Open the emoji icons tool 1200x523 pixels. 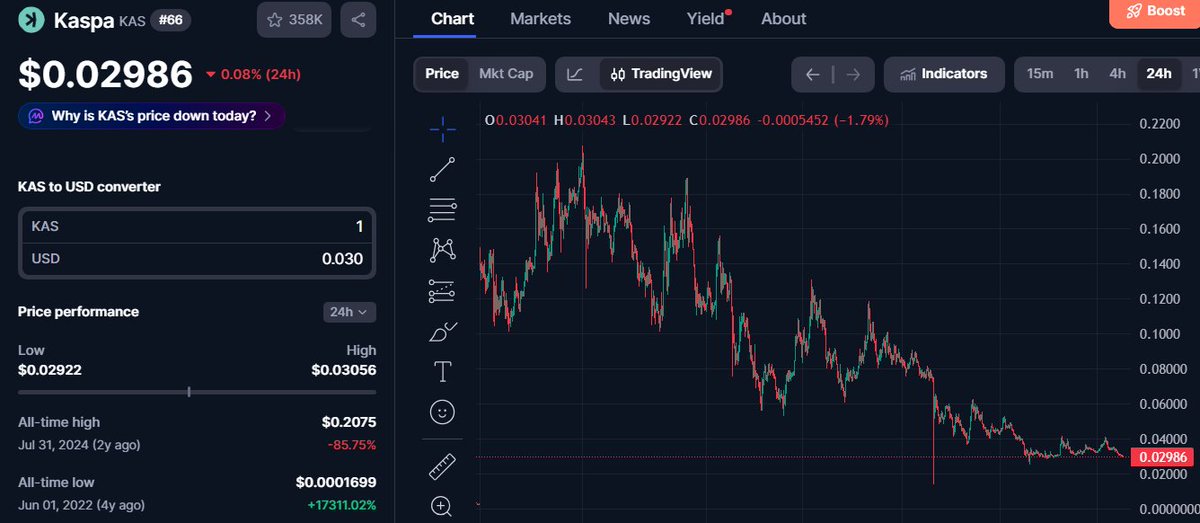[x=443, y=411]
